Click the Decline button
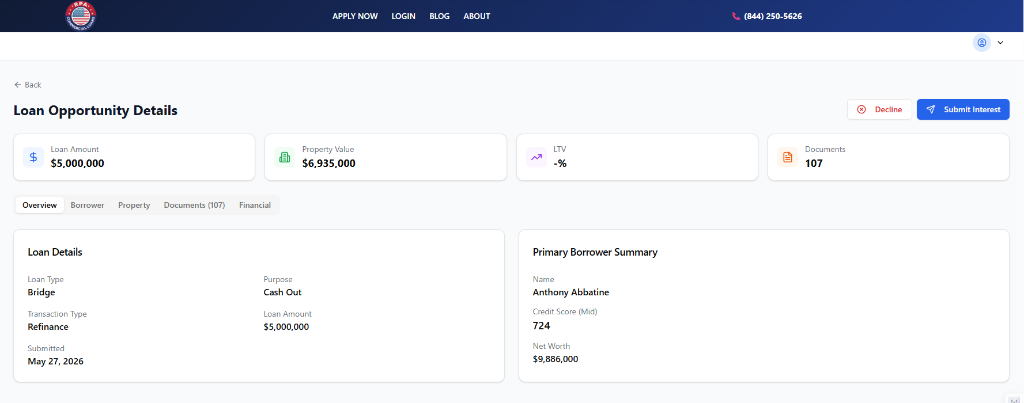The width and height of the screenshot is (1024, 403). pyautogui.click(x=879, y=110)
